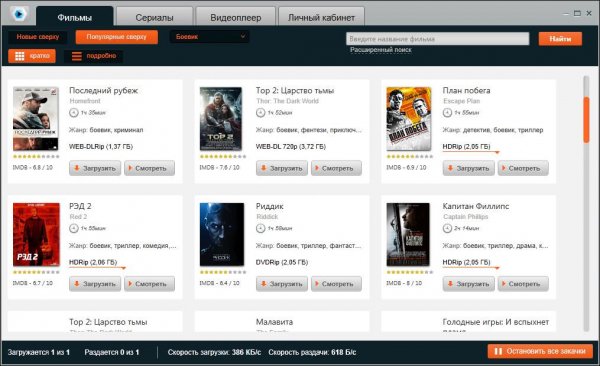Screen dimensions: 600x366
Task: Sort by Популярные сверху
Action: [116, 37]
